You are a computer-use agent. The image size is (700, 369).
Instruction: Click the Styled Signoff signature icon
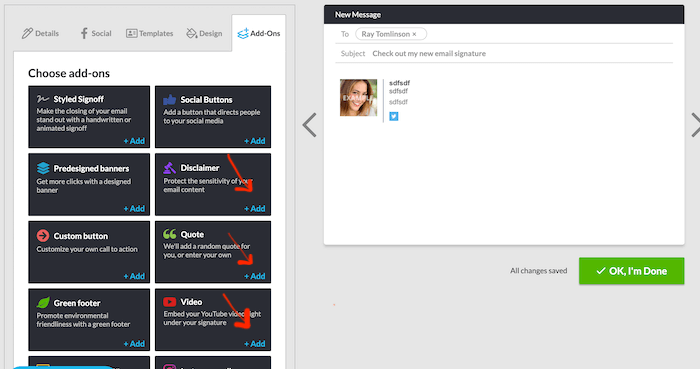(43, 99)
